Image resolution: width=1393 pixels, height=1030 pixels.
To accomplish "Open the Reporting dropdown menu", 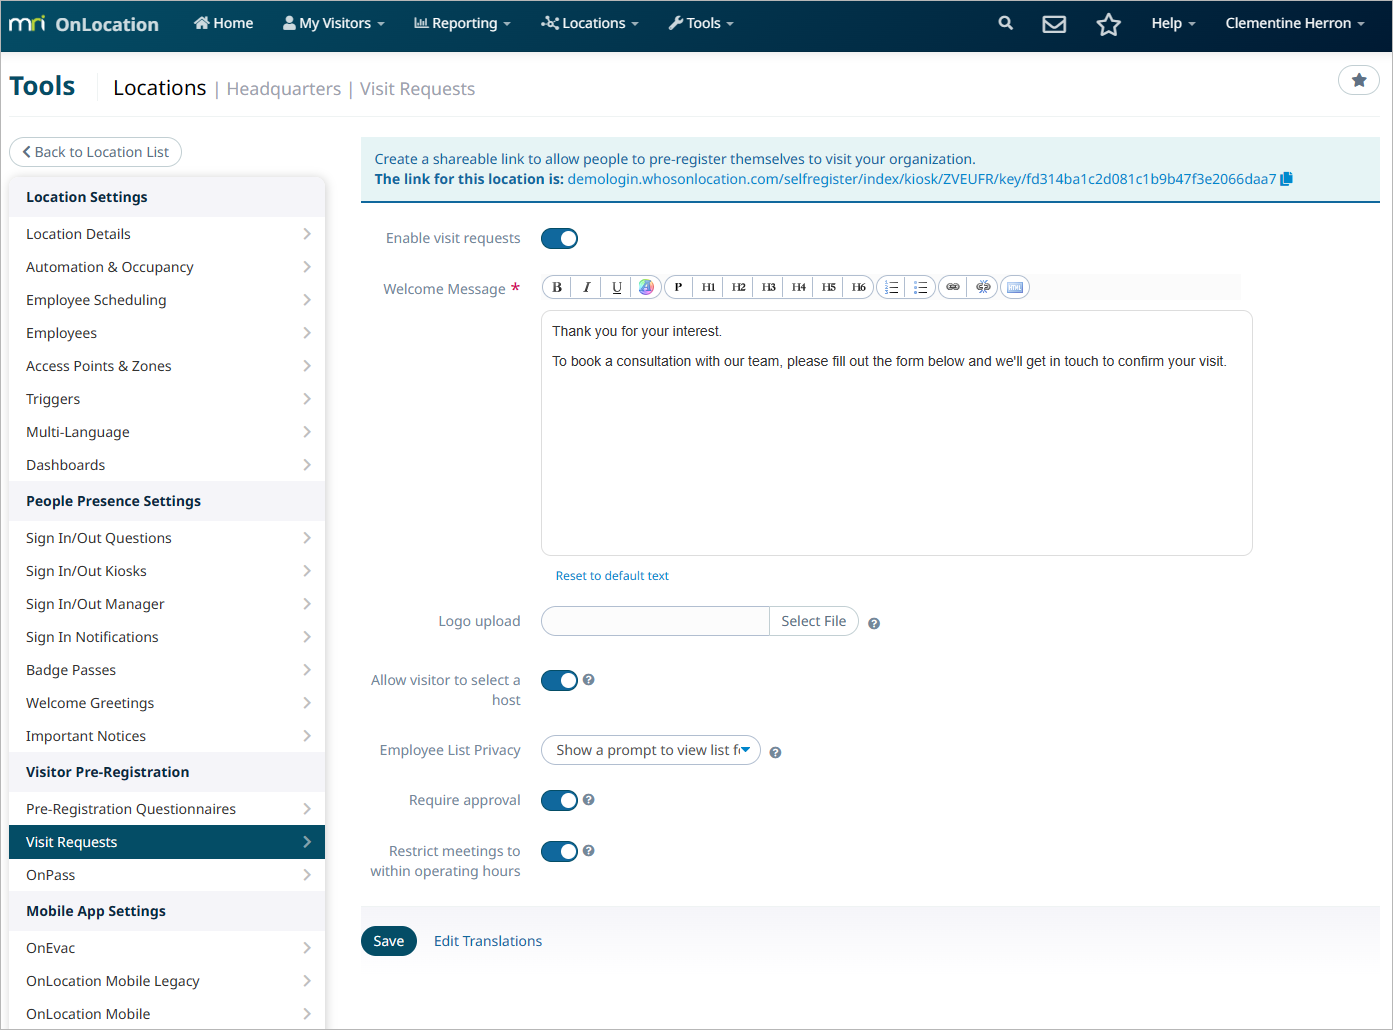I will [462, 23].
